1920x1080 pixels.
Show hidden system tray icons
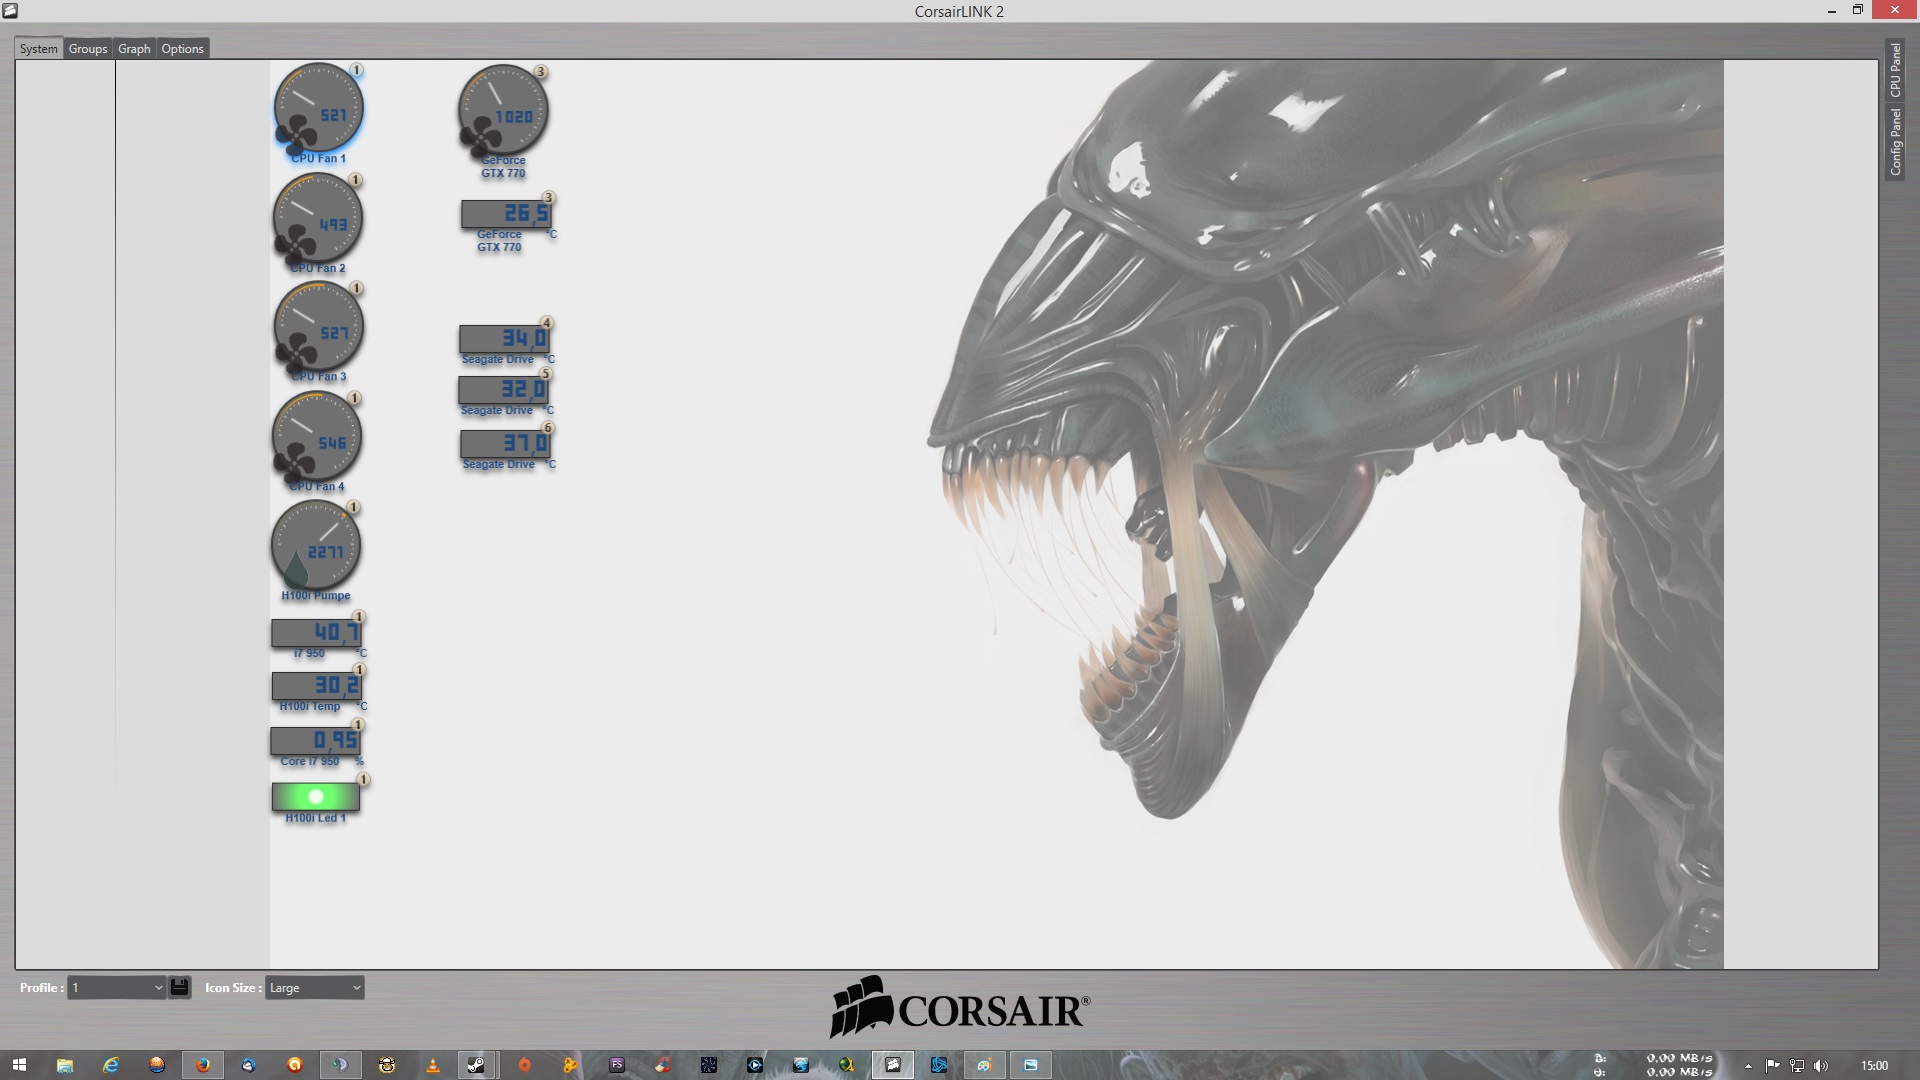pos(1748,1066)
